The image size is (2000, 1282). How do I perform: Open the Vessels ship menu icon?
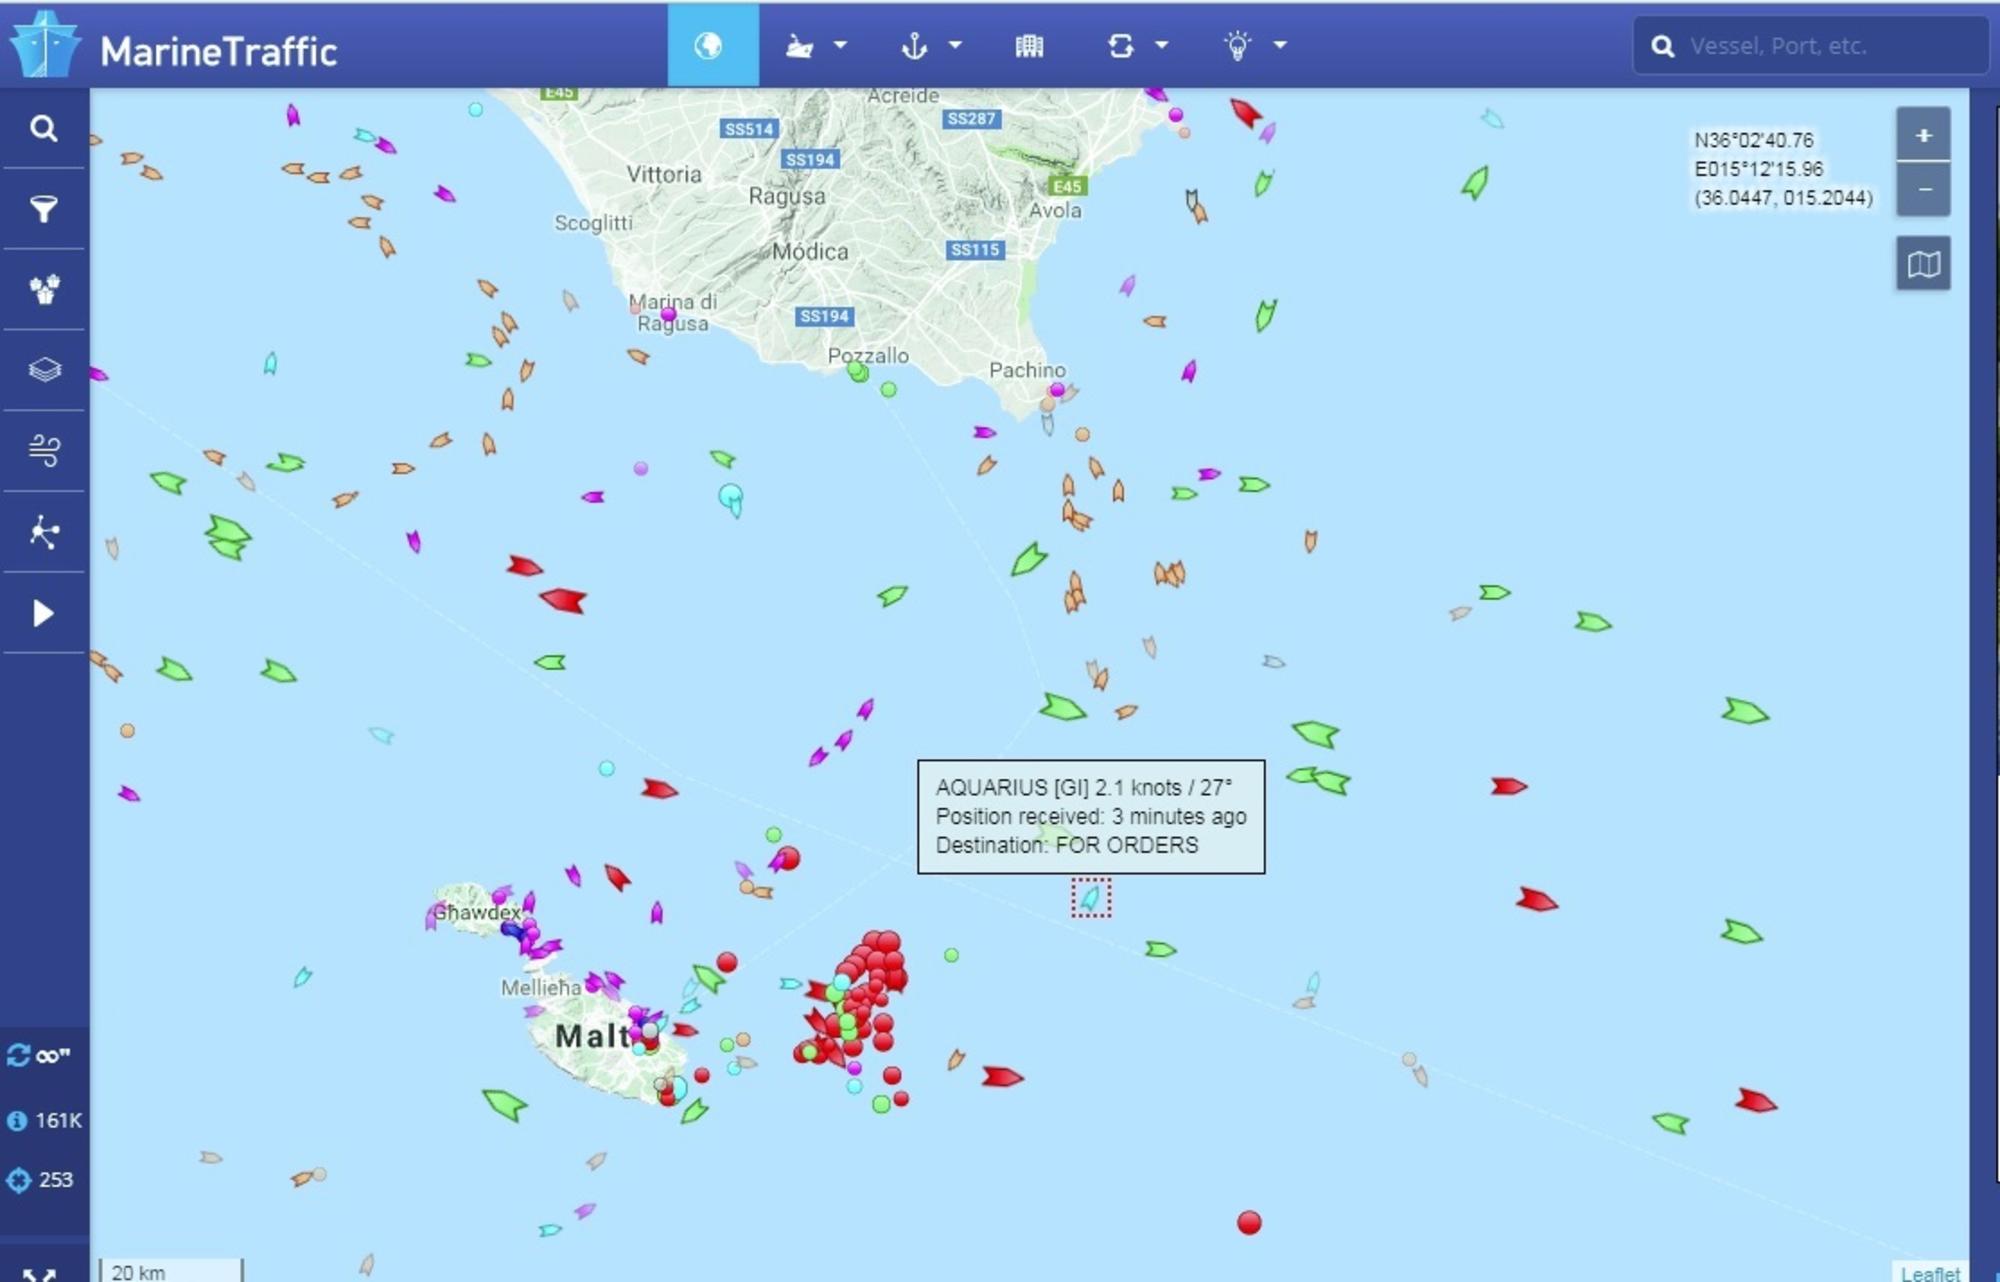pyautogui.click(x=799, y=46)
